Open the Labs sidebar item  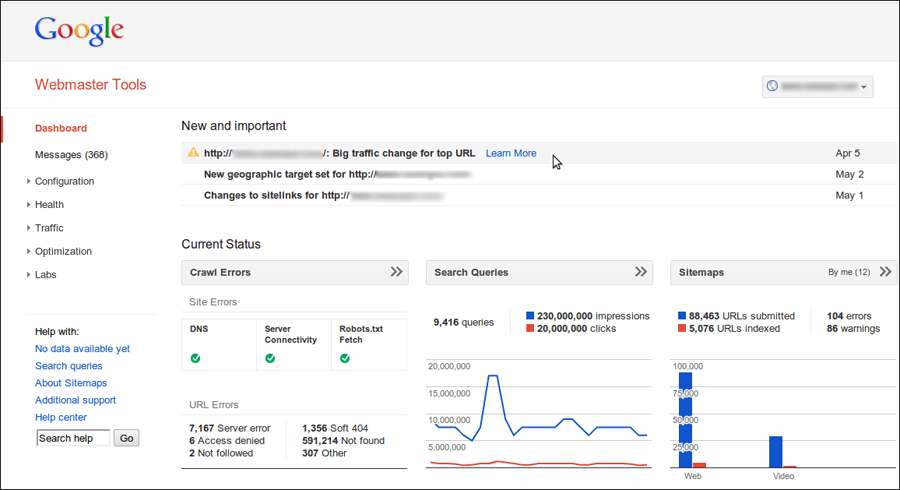[x=45, y=275]
